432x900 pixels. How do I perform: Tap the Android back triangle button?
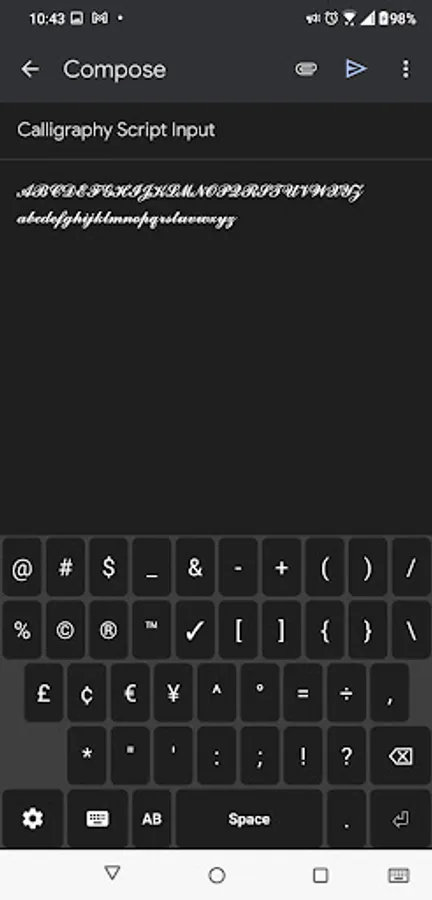112,874
